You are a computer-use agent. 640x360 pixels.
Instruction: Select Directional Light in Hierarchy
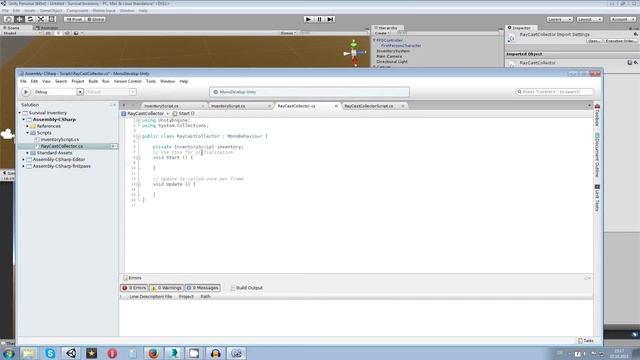pos(392,62)
